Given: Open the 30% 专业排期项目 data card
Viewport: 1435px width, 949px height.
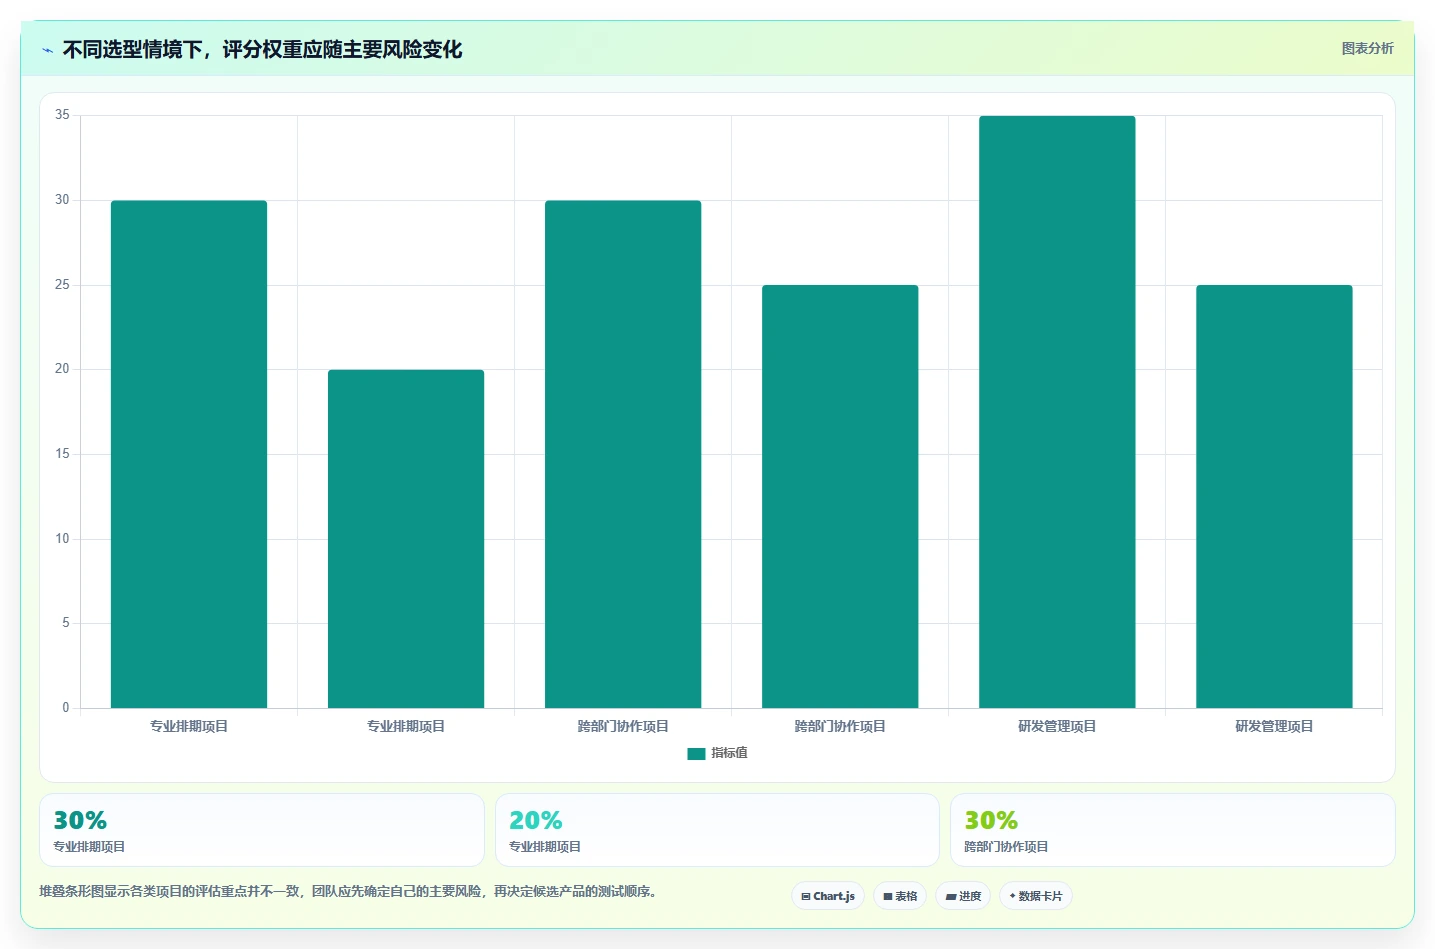Looking at the screenshot, I should (262, 830).
